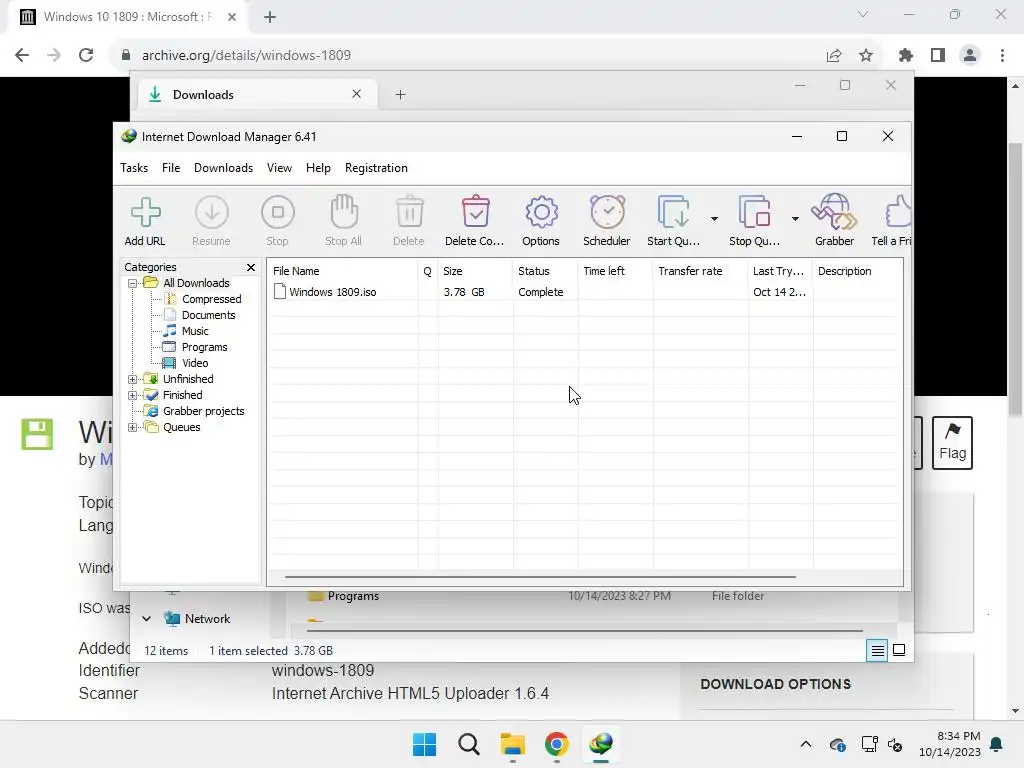This screenshot has height=768, width=1024.
Task: Expand the Unfinished category node
Action: coord(133,379)
